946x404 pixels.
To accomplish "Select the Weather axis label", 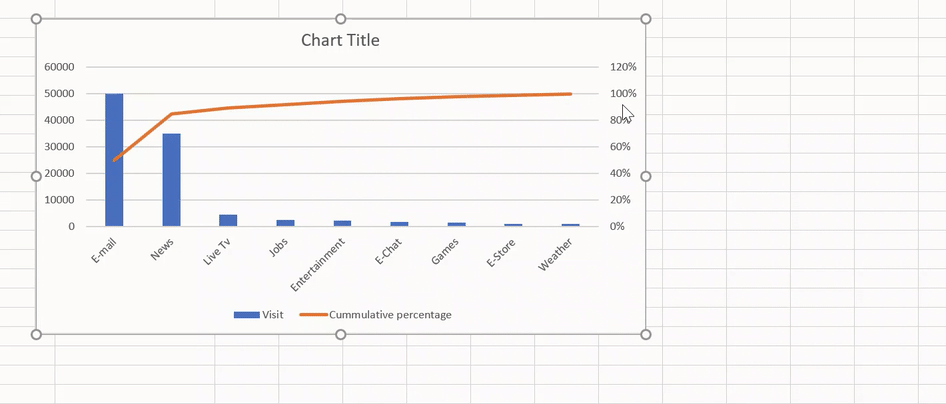I will coord(556,256).
